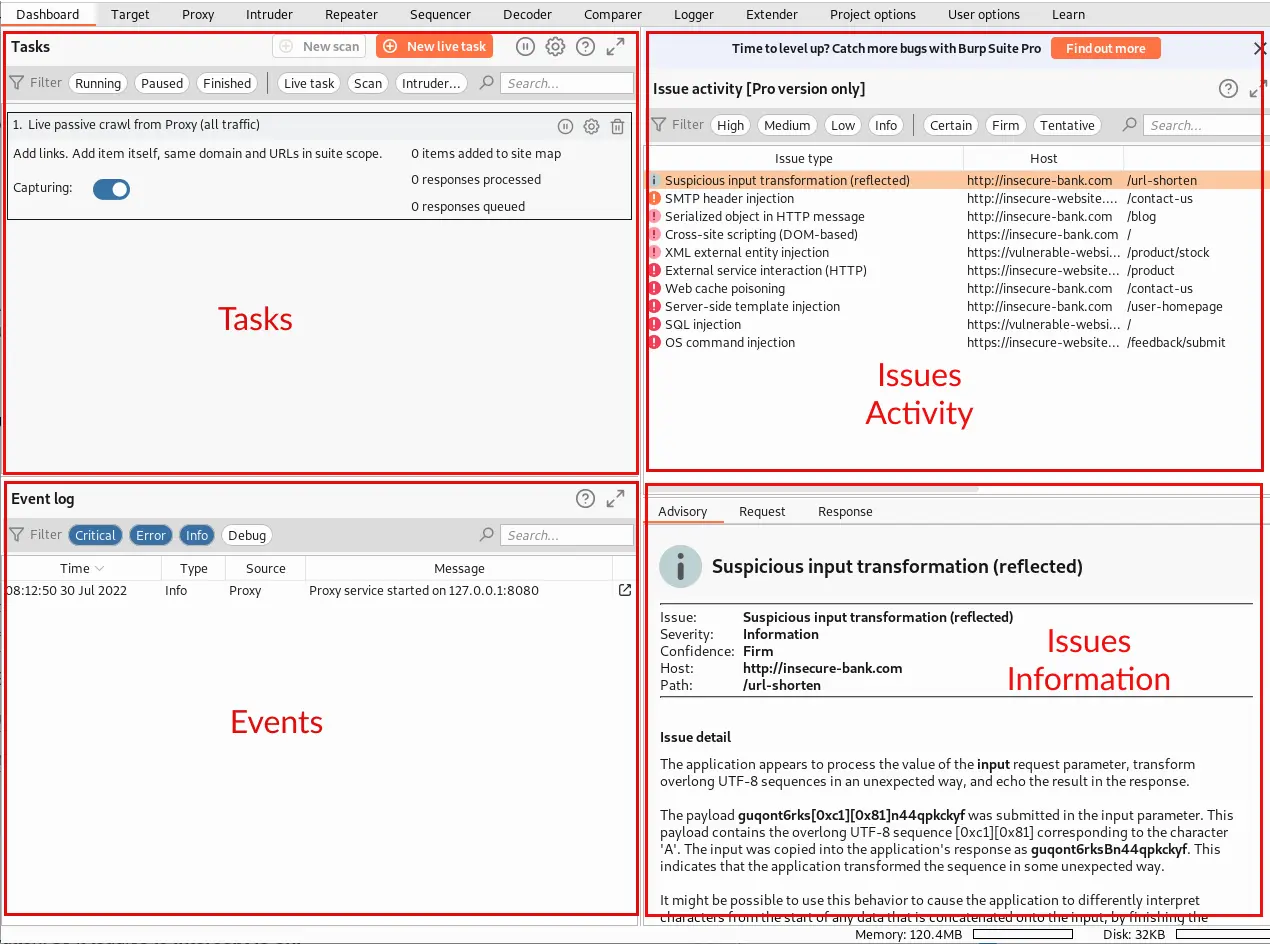Delete the live passive crawl task
Viewport: 1270px width, 944px height.
(618, 126)
